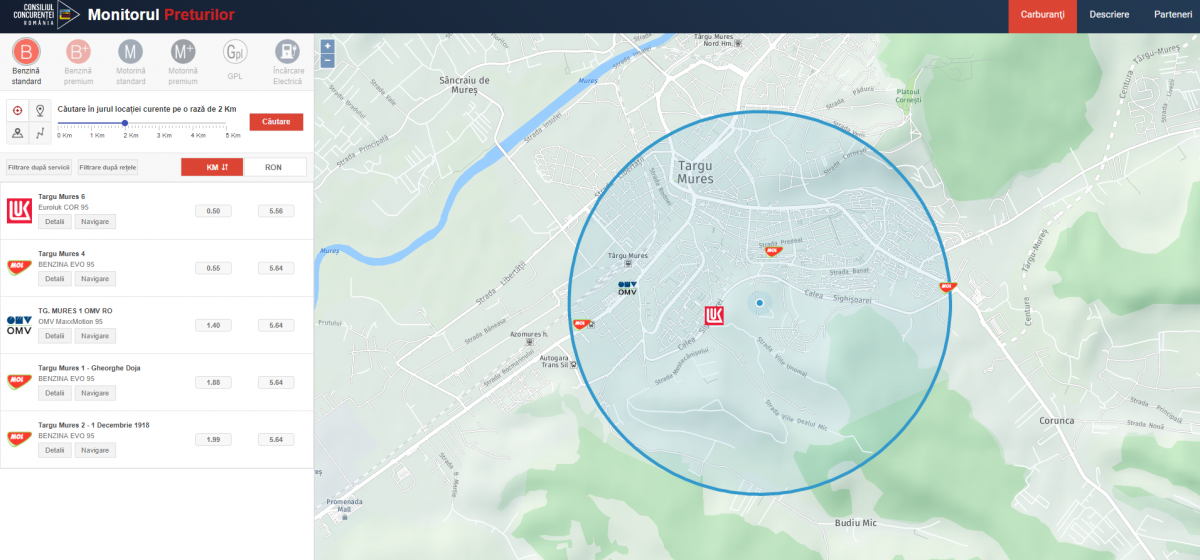Open Detalii for Targu Mures 6
The height and width of the screenshot is (560, 1200).
pyautogui.click(x=55, y=222)
